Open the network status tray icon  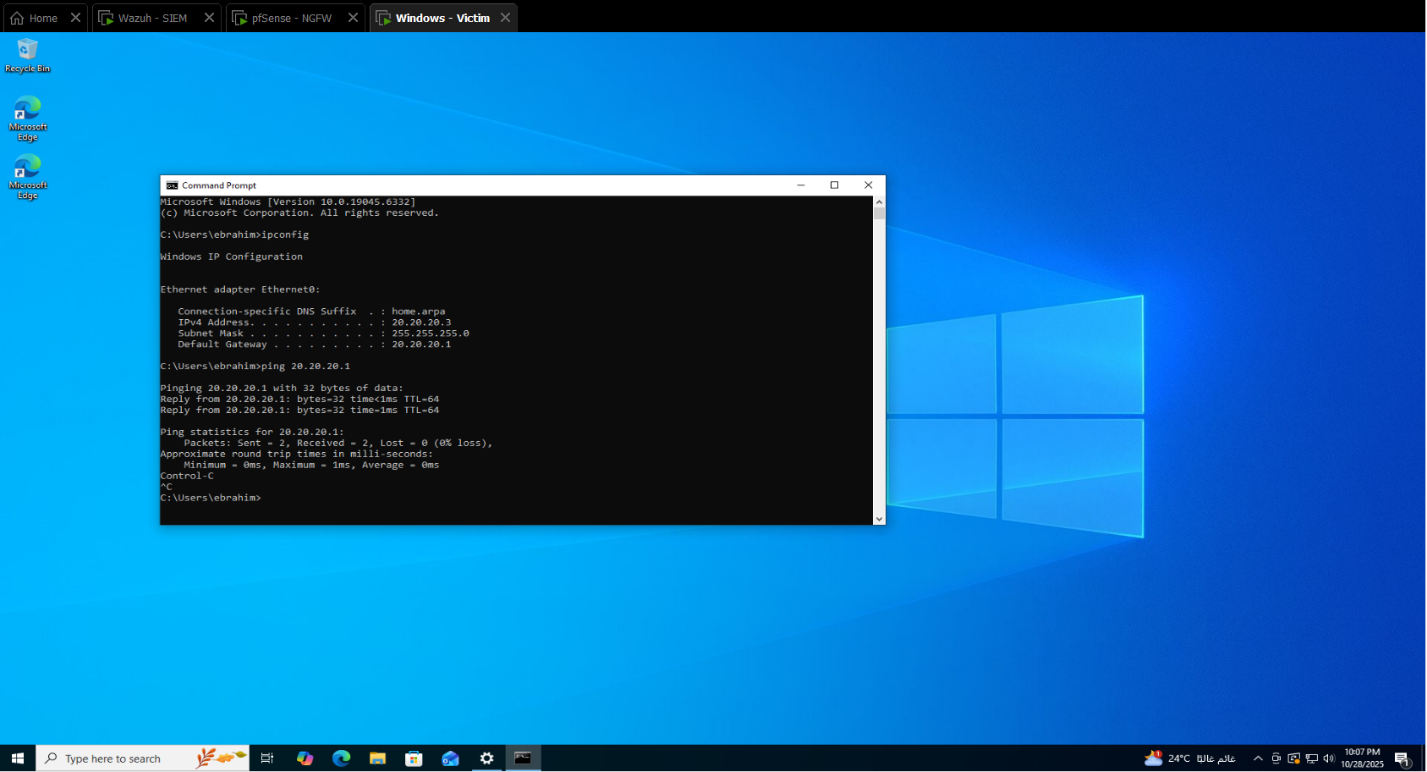(x=1312, y=758)
